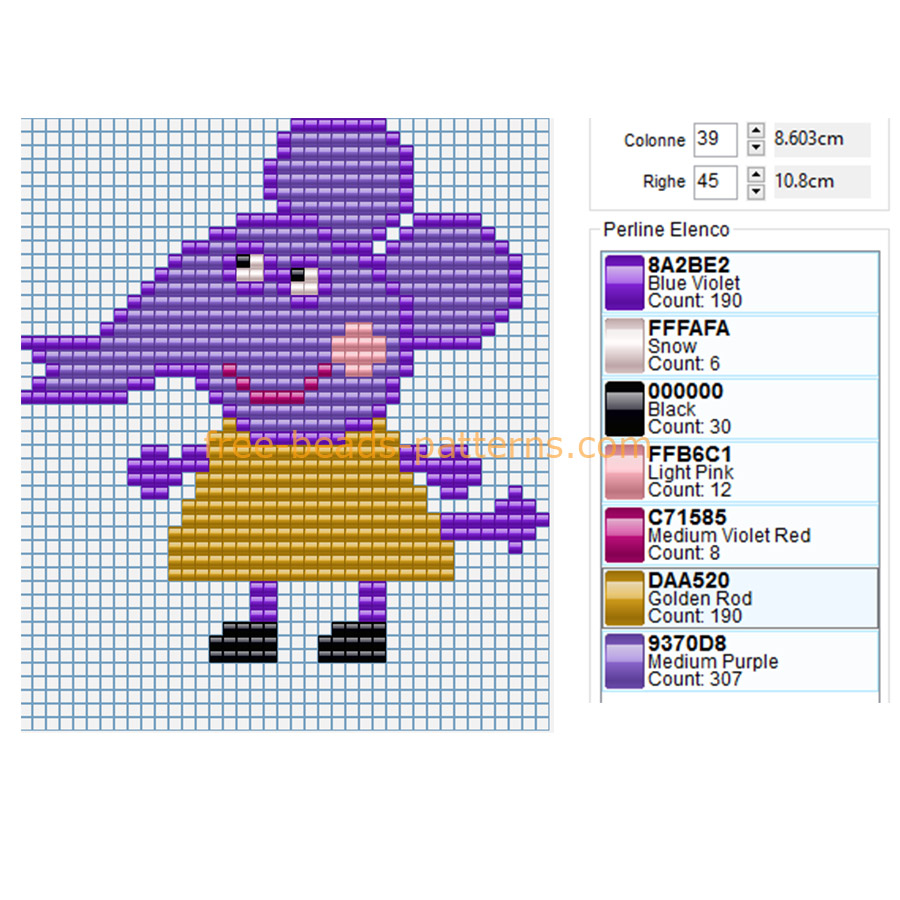The image size is (900, 900).
Task: Click the pink cheek patch in the bead pattern
Action: 359,349
